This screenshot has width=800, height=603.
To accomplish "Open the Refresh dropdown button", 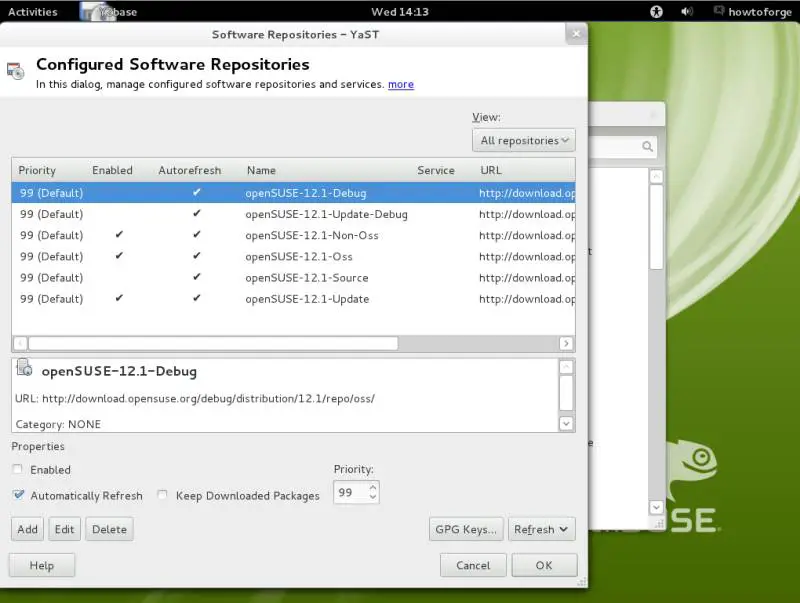I will pyautogui.click(x=541, y=530).
